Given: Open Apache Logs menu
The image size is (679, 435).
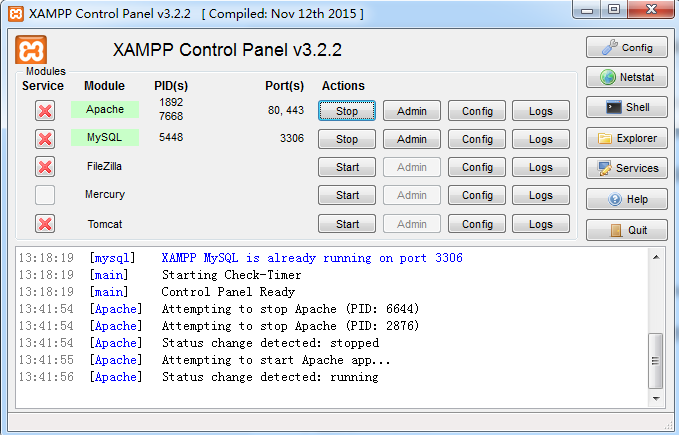Looking at the screenshot, I should pyautogui.click(x=541, y=111).
